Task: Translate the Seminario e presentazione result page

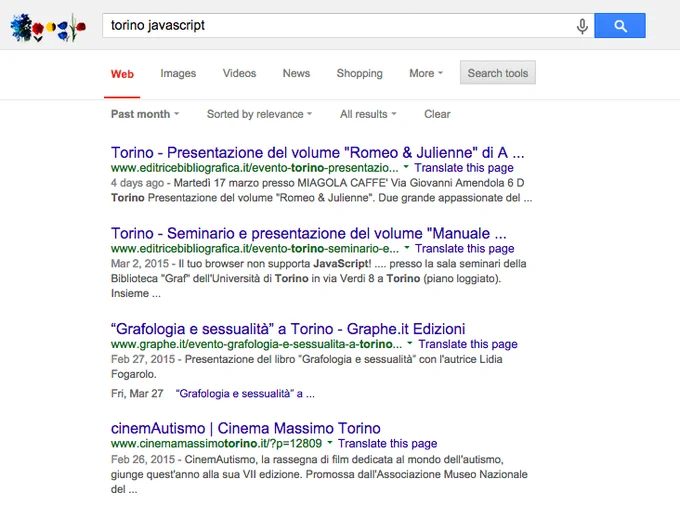Action: 464,249
